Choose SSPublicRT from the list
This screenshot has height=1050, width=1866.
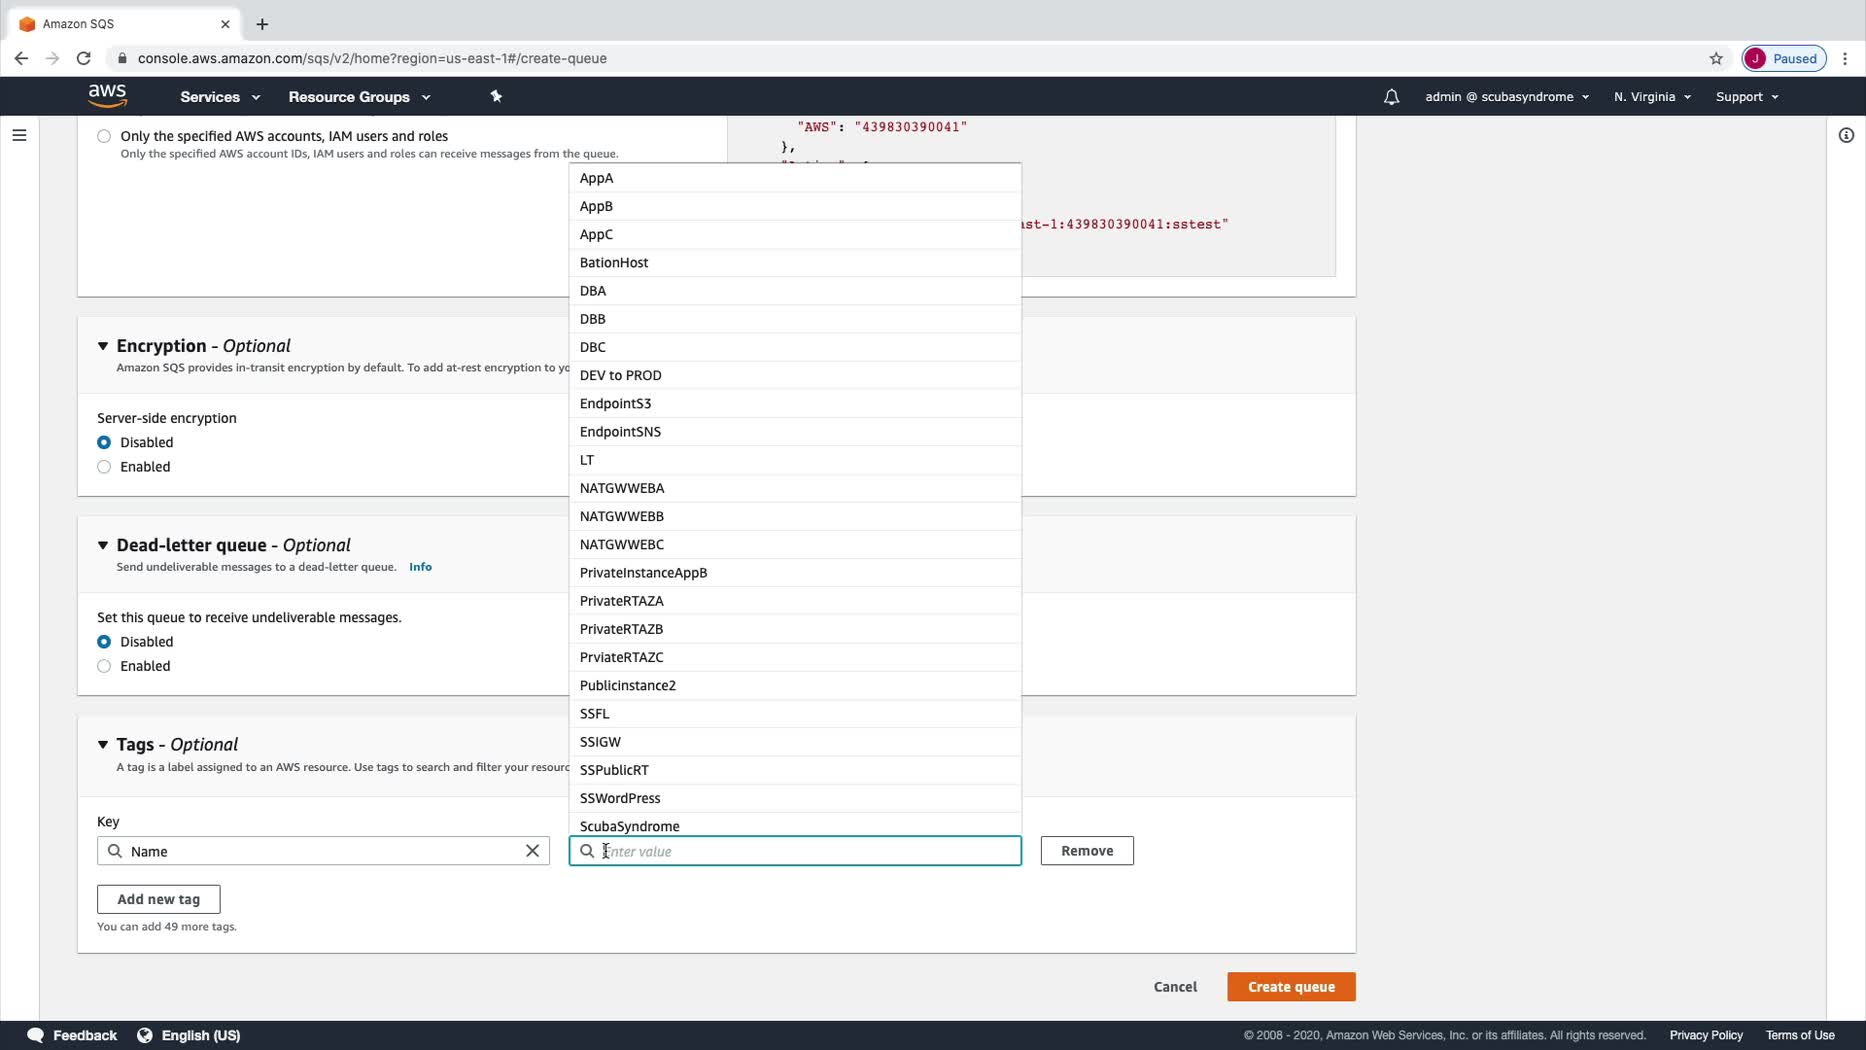point(795,770)
